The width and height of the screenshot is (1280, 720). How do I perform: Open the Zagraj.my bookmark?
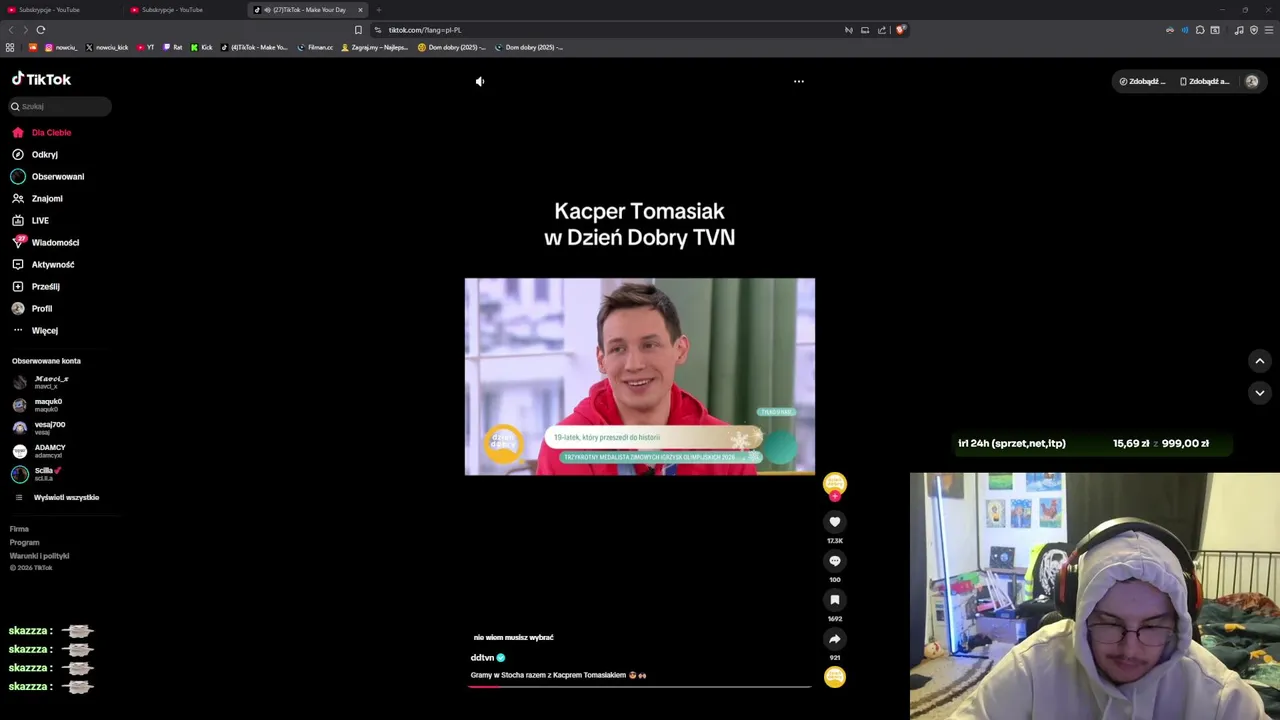point(374,47)
